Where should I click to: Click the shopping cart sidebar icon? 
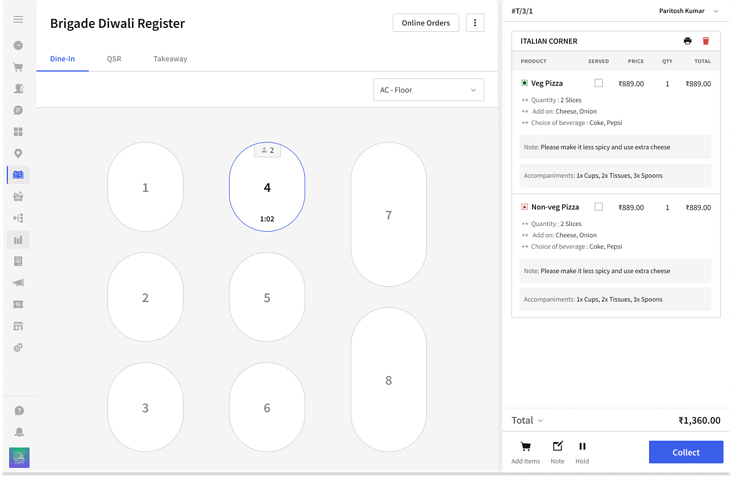pyautogui.click(x=18, y=67)
